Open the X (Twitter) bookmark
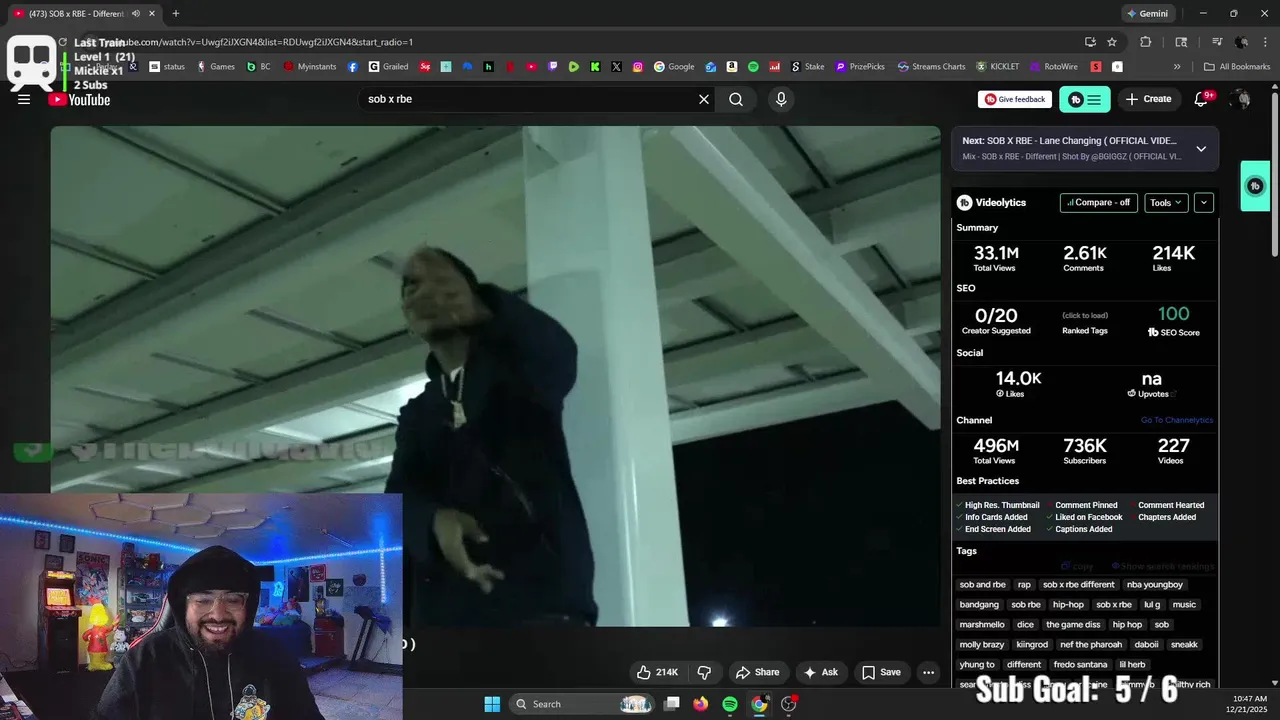 click(616, 67)
